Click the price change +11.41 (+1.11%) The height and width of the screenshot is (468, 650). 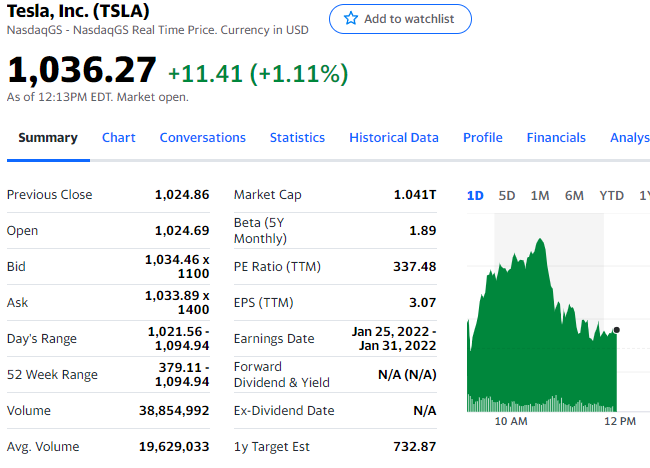click(x=258, y=74)
